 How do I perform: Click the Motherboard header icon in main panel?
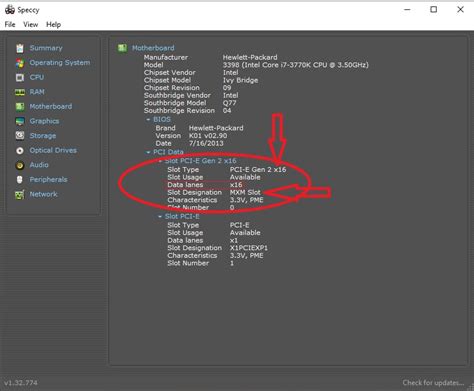122,48
